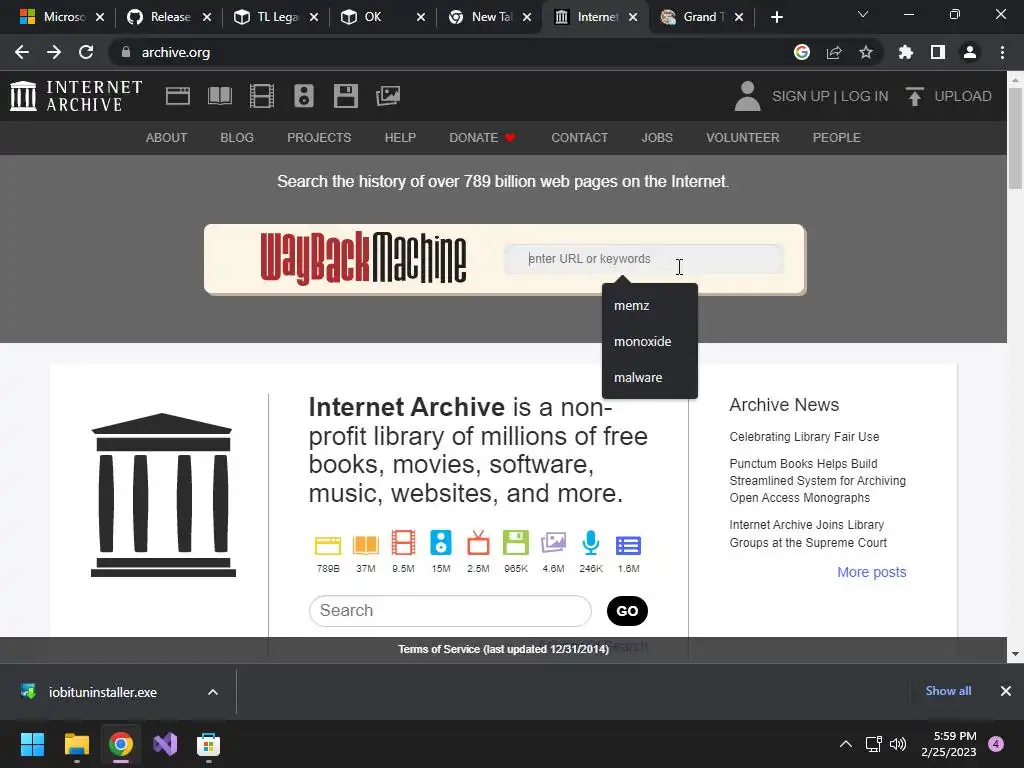Viewport: 1024px width, 768px height.
Task: Click SIGN UP link
Action: tap(800, 96)
